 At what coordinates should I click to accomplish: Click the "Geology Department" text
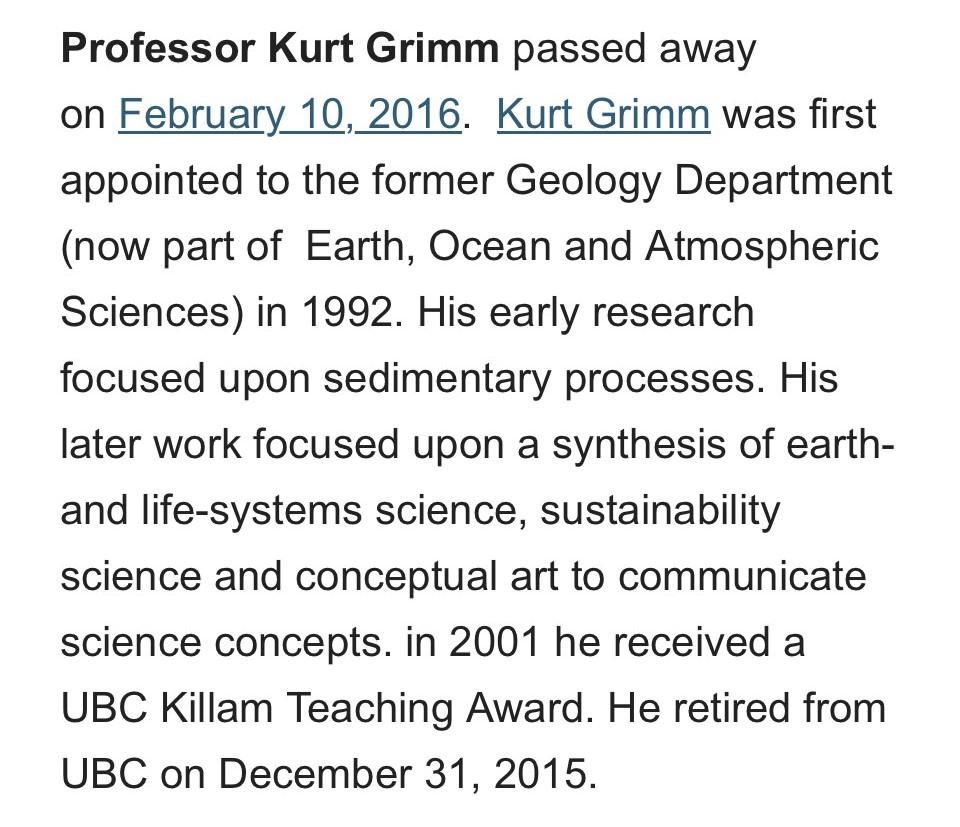click(x=699, y=181)
